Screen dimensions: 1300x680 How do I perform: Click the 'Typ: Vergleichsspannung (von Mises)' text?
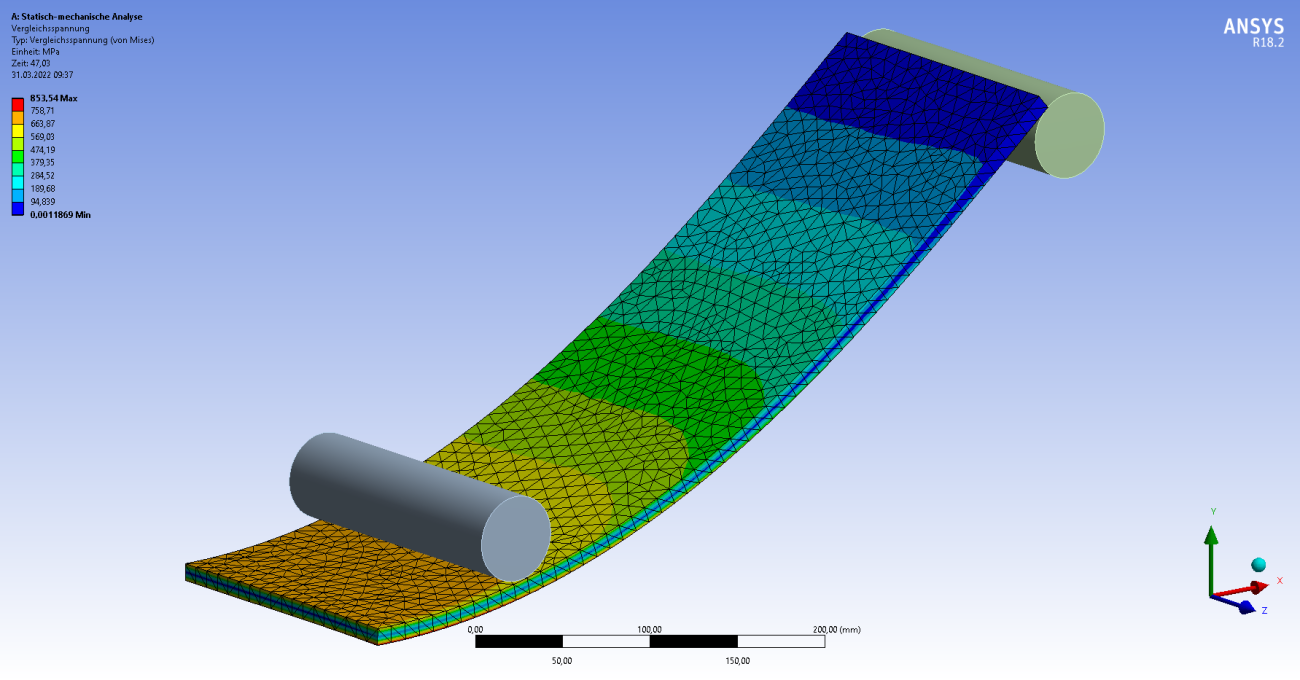click(82, 40)
